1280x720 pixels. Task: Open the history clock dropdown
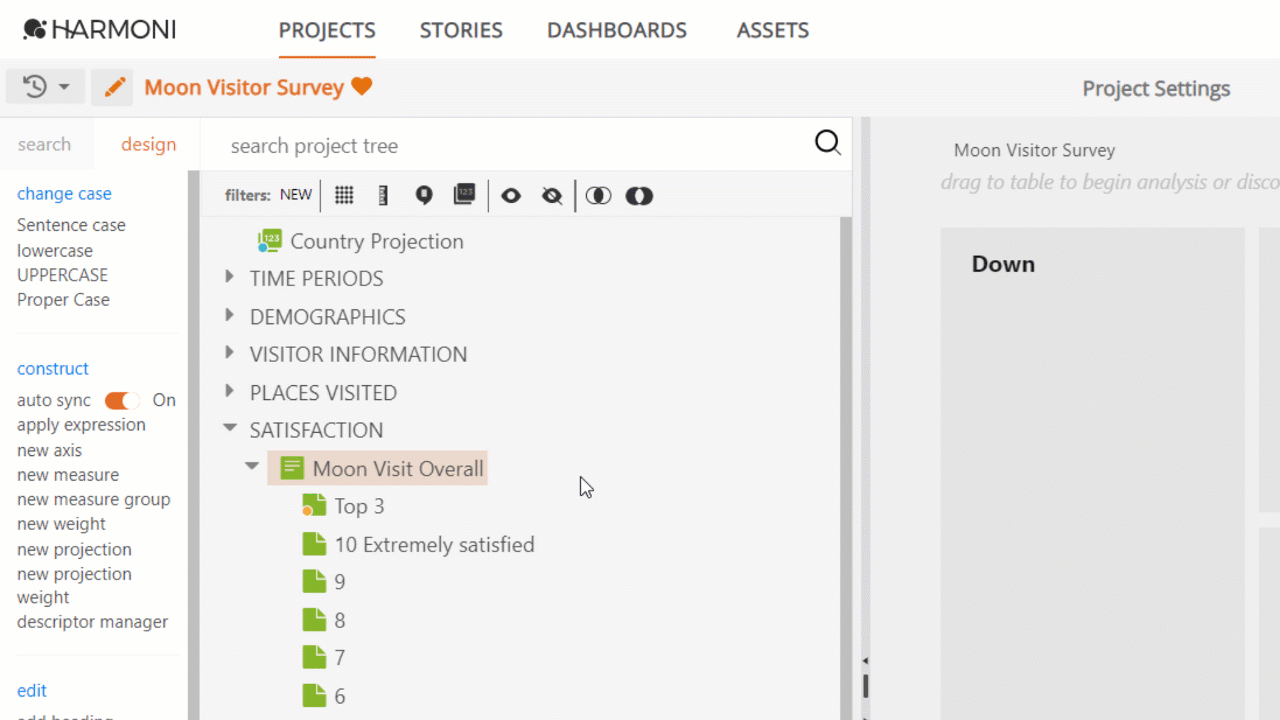pos(45,87)
